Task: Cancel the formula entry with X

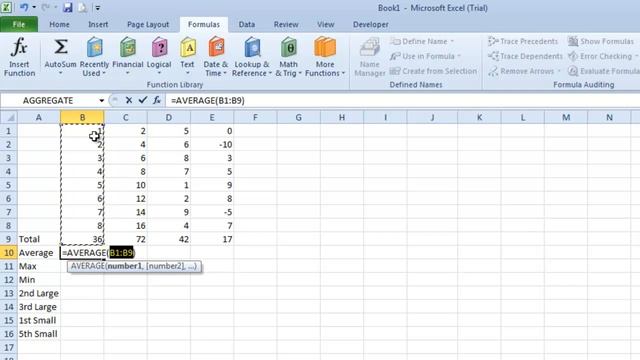Action: pos(129,100)
